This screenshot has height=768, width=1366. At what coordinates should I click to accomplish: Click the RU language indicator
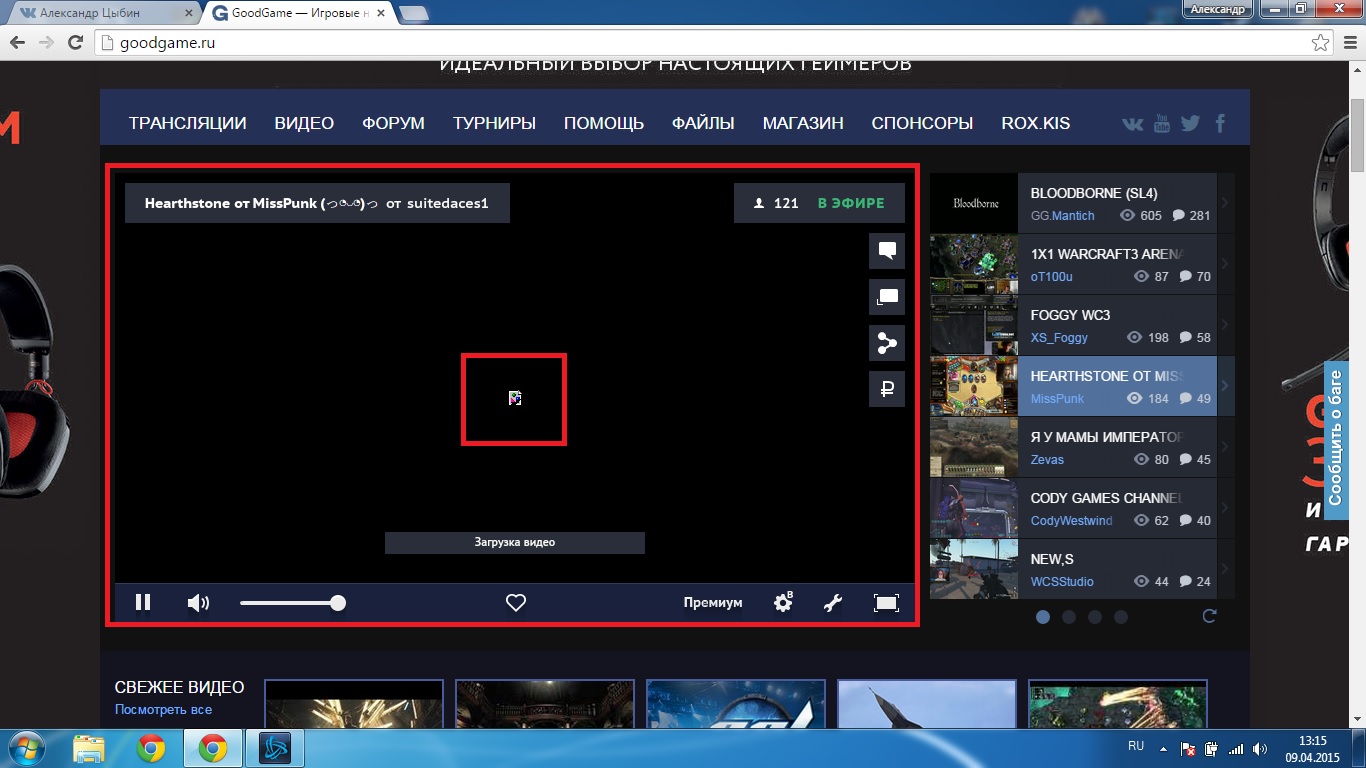coord(1136,746)
